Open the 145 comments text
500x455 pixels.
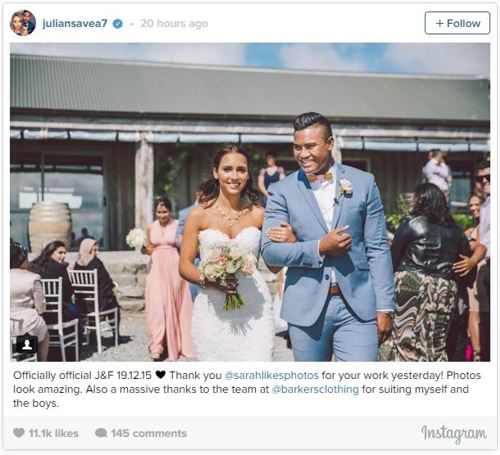click(x=149, y=433)
